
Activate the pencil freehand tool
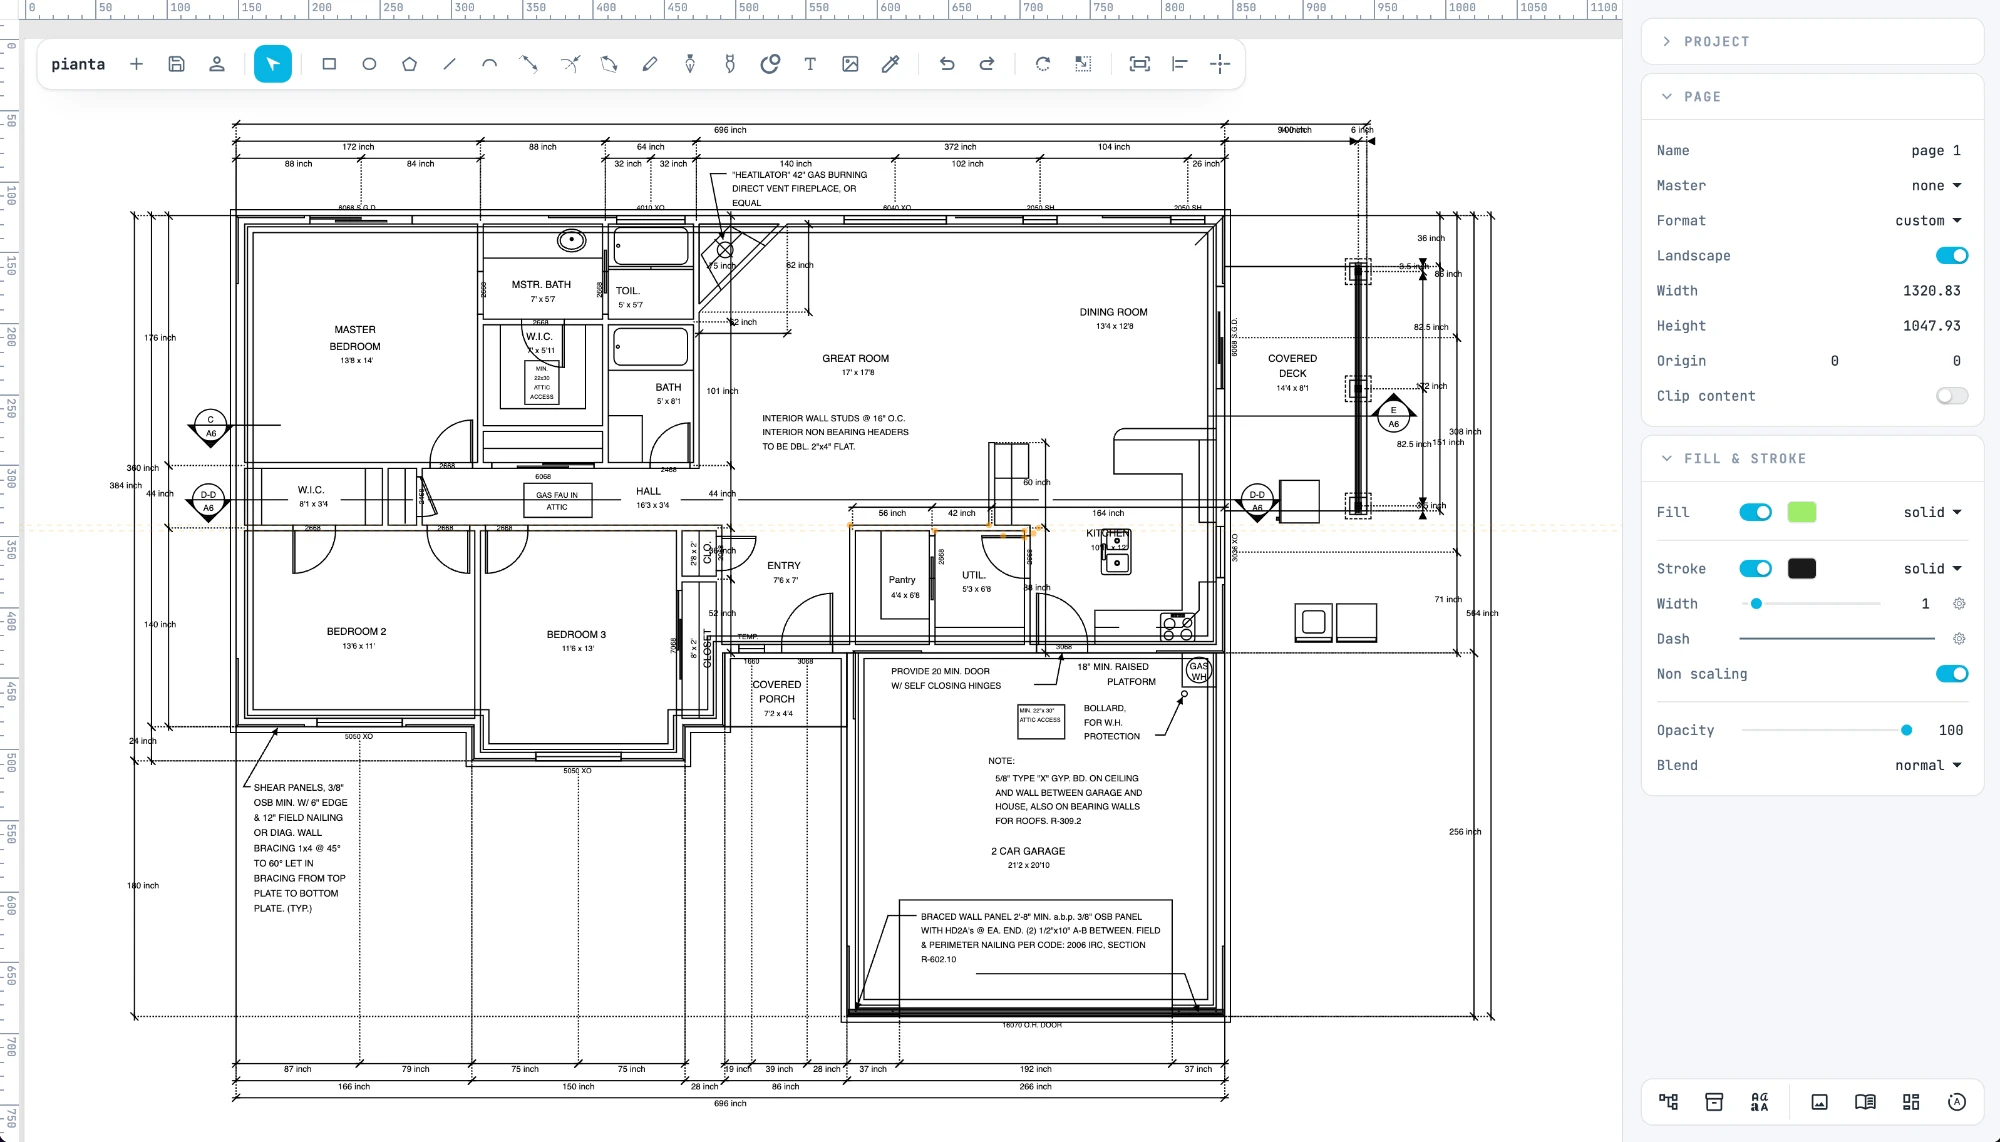[x=650, y=64]
